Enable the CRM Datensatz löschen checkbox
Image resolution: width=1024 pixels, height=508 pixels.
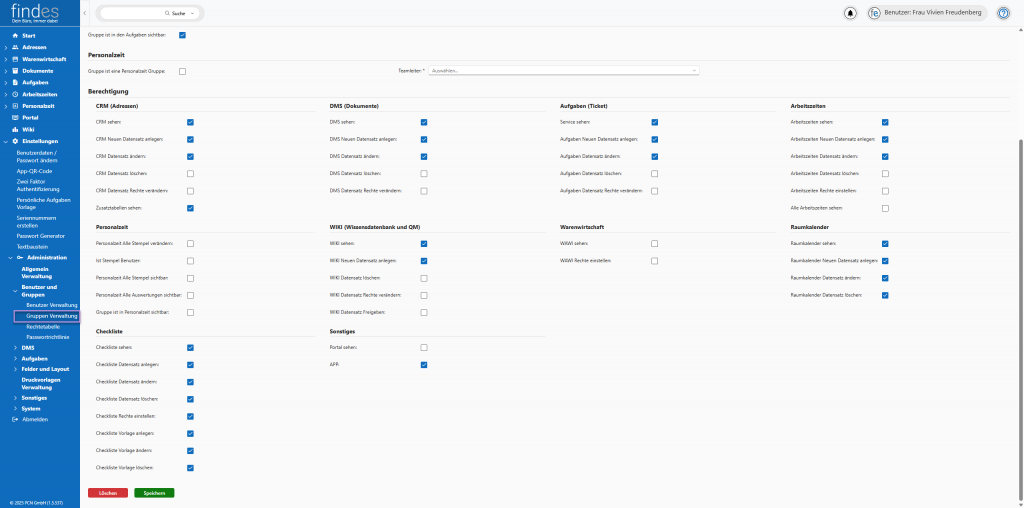click(x=190, y=173)
